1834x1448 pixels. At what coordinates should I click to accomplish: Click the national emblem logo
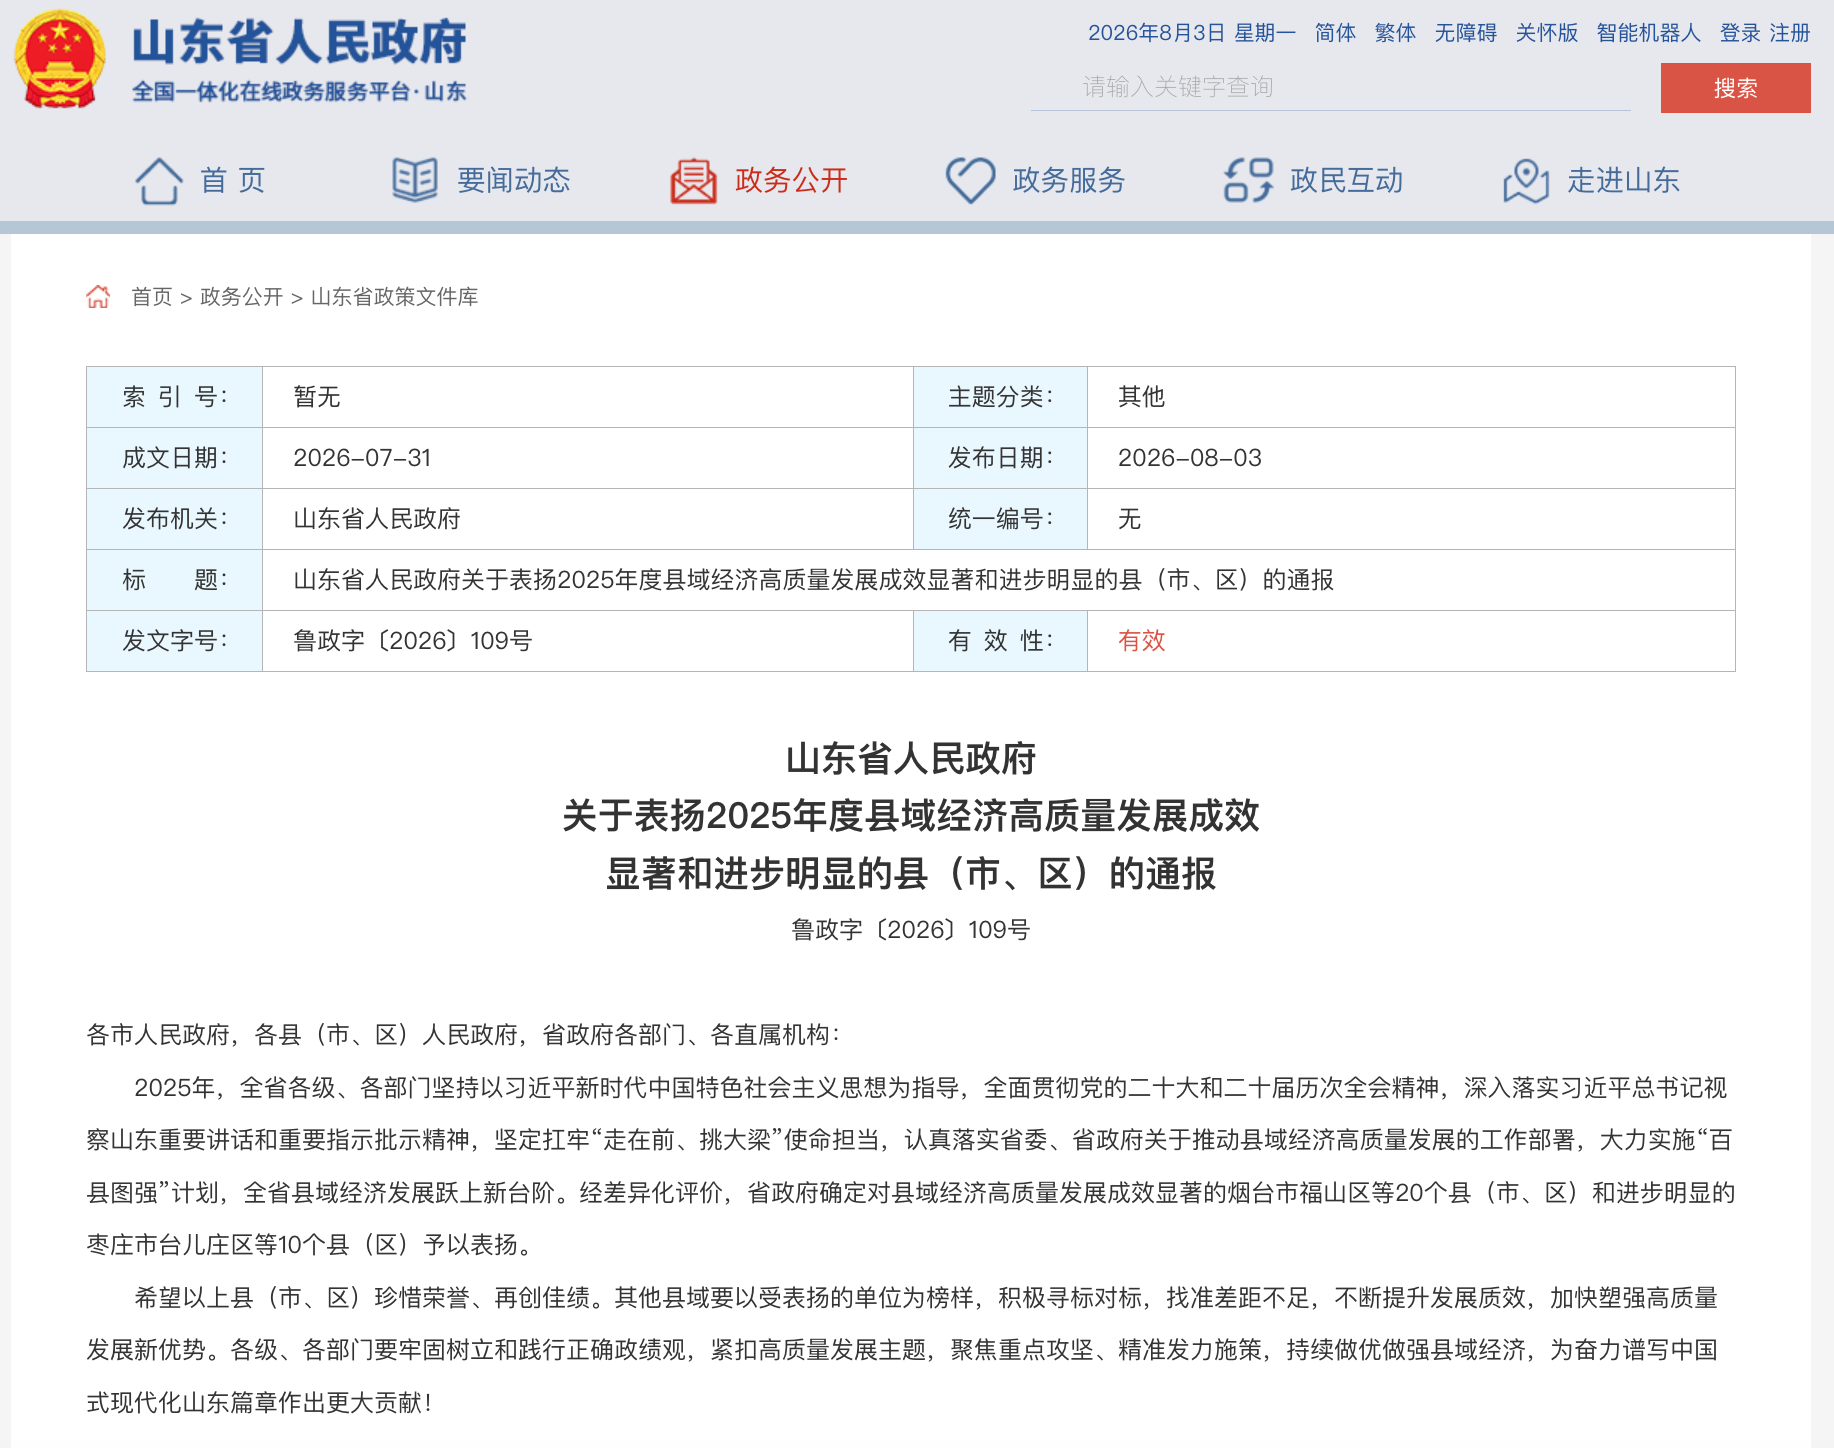tap(60, 58)
